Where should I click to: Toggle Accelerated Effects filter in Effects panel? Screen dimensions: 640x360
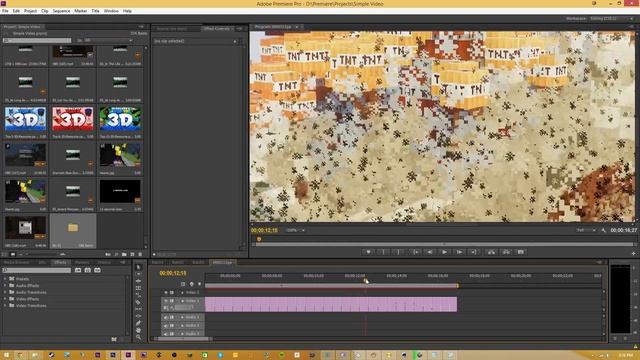pyautogui.click(x=78, y=270)
